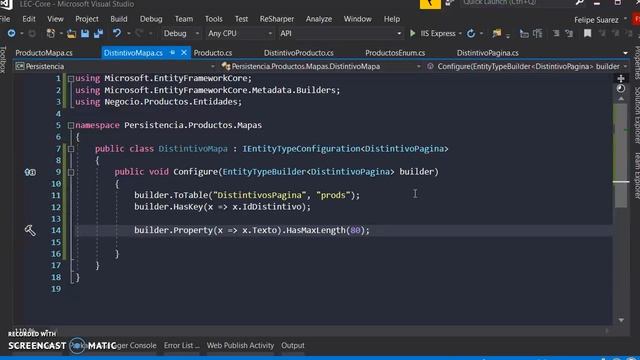
Task: Collapse the DistintivoMapa class at line 7
Action: click(x=71, y=149)
